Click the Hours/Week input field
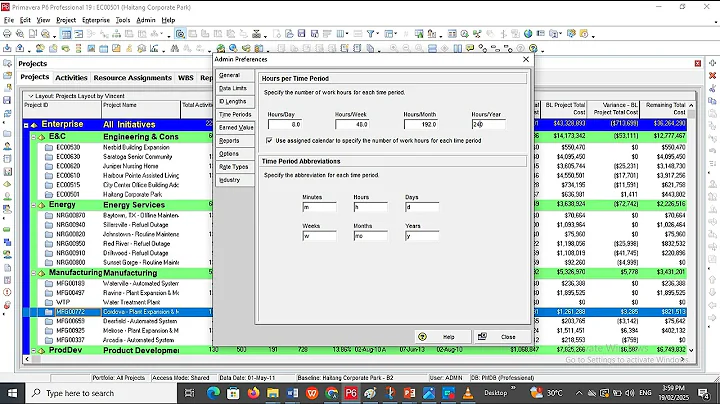This screenshot has width=720, height=404. click(352, 124)
